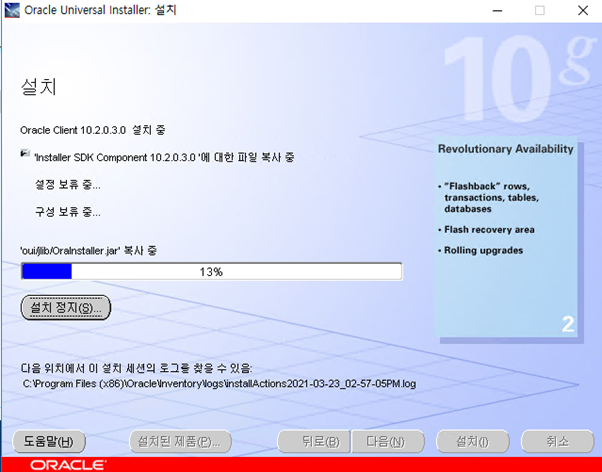Click the Flash recovery area bullet

click(x=486, y=230)
